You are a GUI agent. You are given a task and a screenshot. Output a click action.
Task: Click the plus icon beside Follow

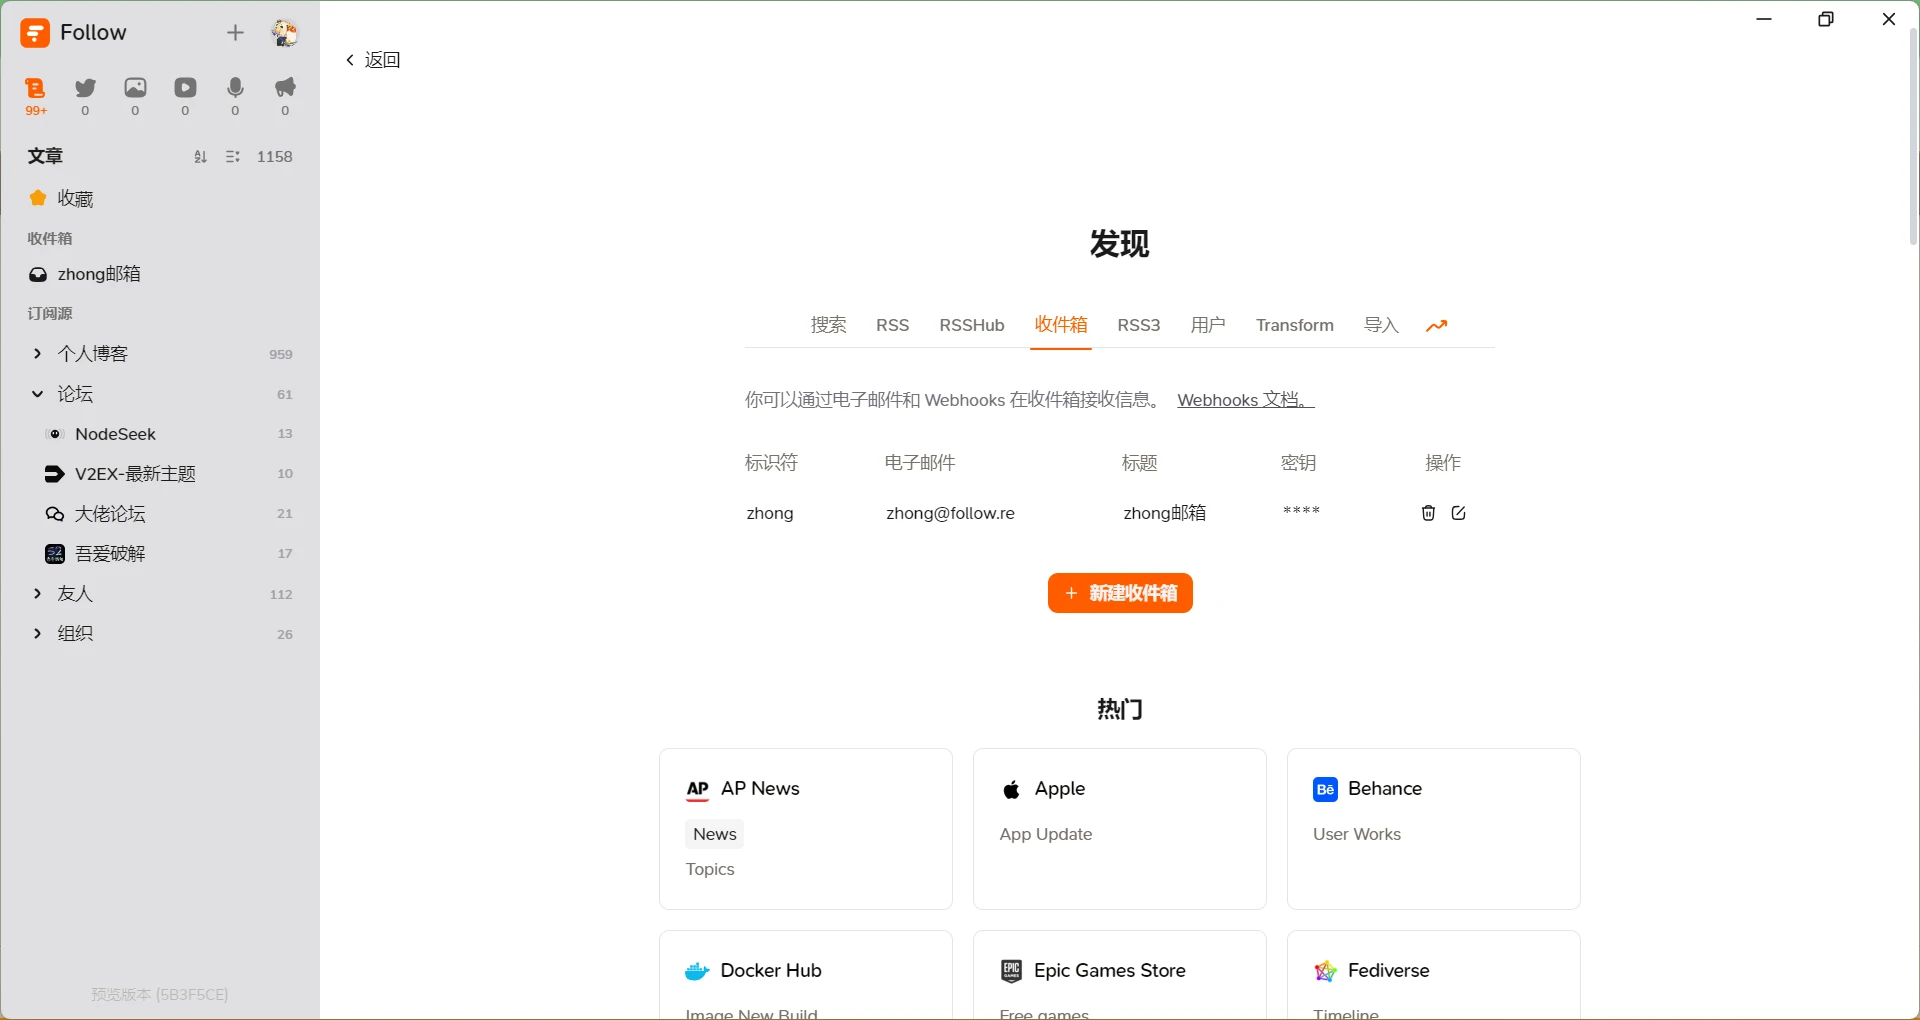point(235,33)
